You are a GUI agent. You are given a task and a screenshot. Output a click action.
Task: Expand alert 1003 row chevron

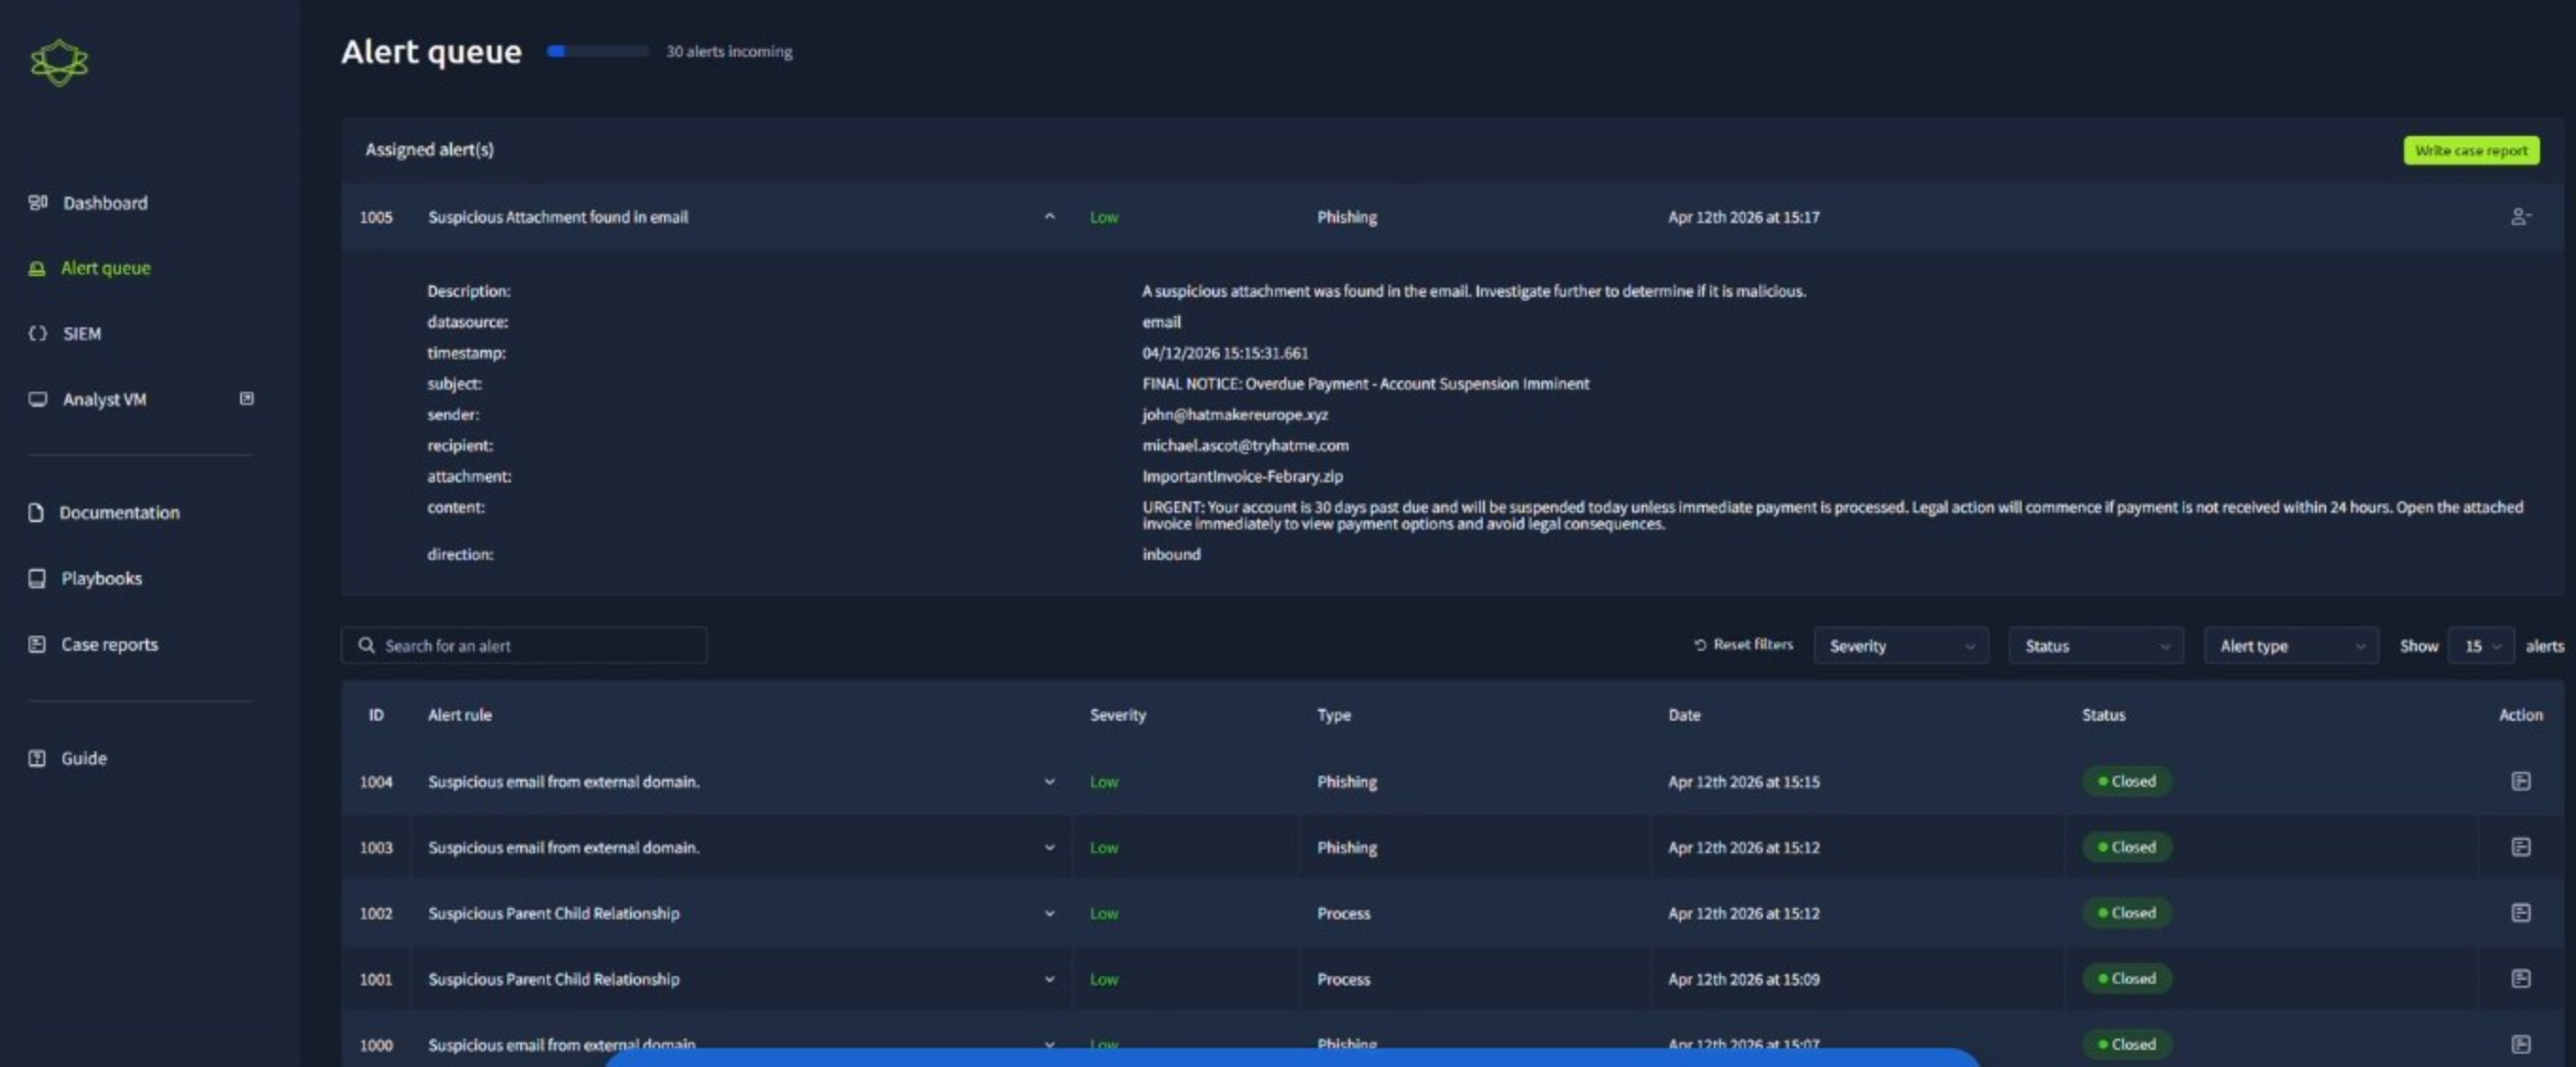[1049, 848]
